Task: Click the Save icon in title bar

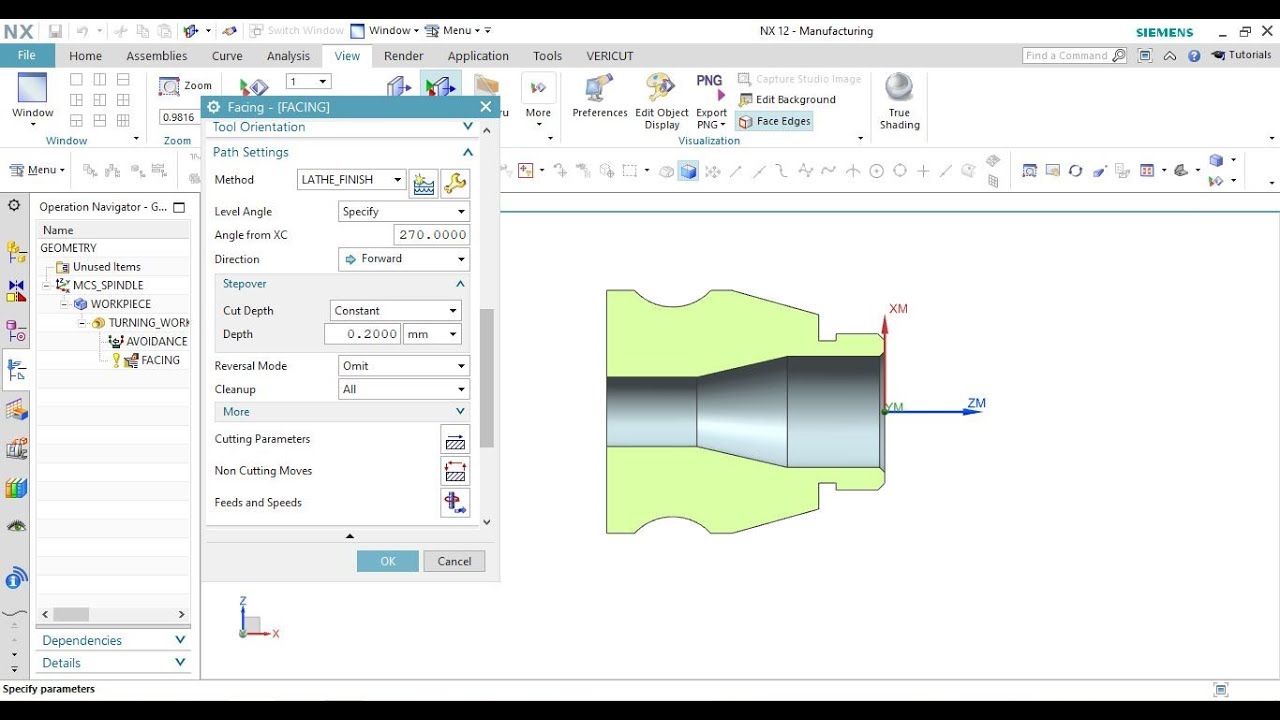Action: click(x=55, y=31)
